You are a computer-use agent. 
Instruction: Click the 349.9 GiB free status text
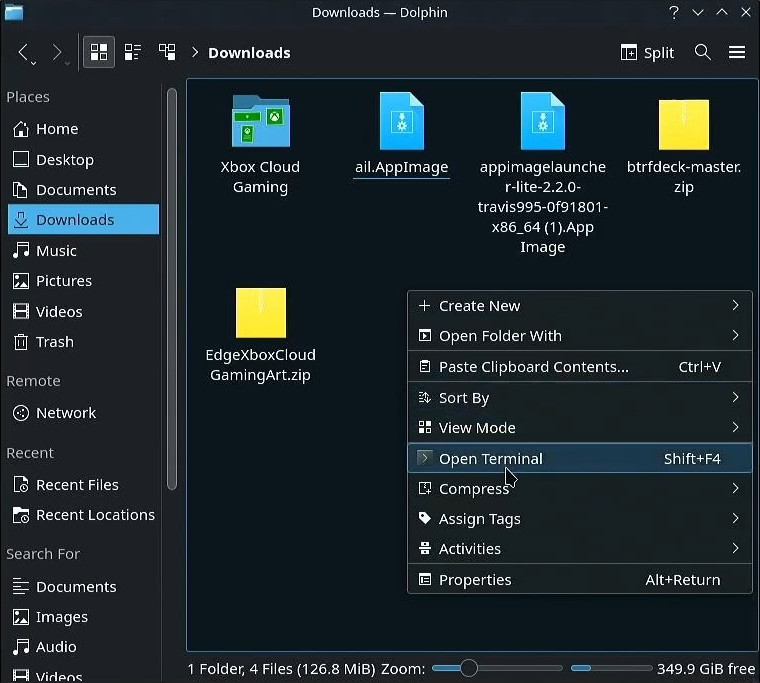(x=706, y=668)
